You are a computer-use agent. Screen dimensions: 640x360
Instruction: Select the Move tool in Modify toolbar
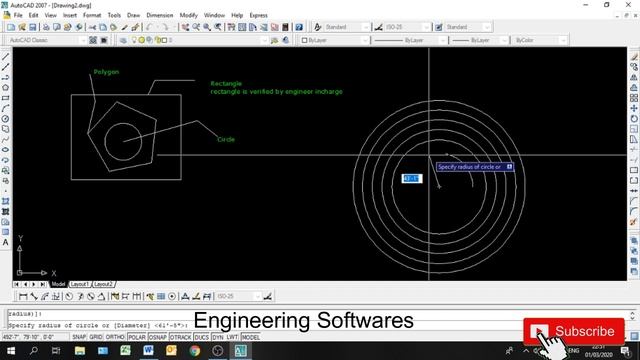(x=634, y=109)
